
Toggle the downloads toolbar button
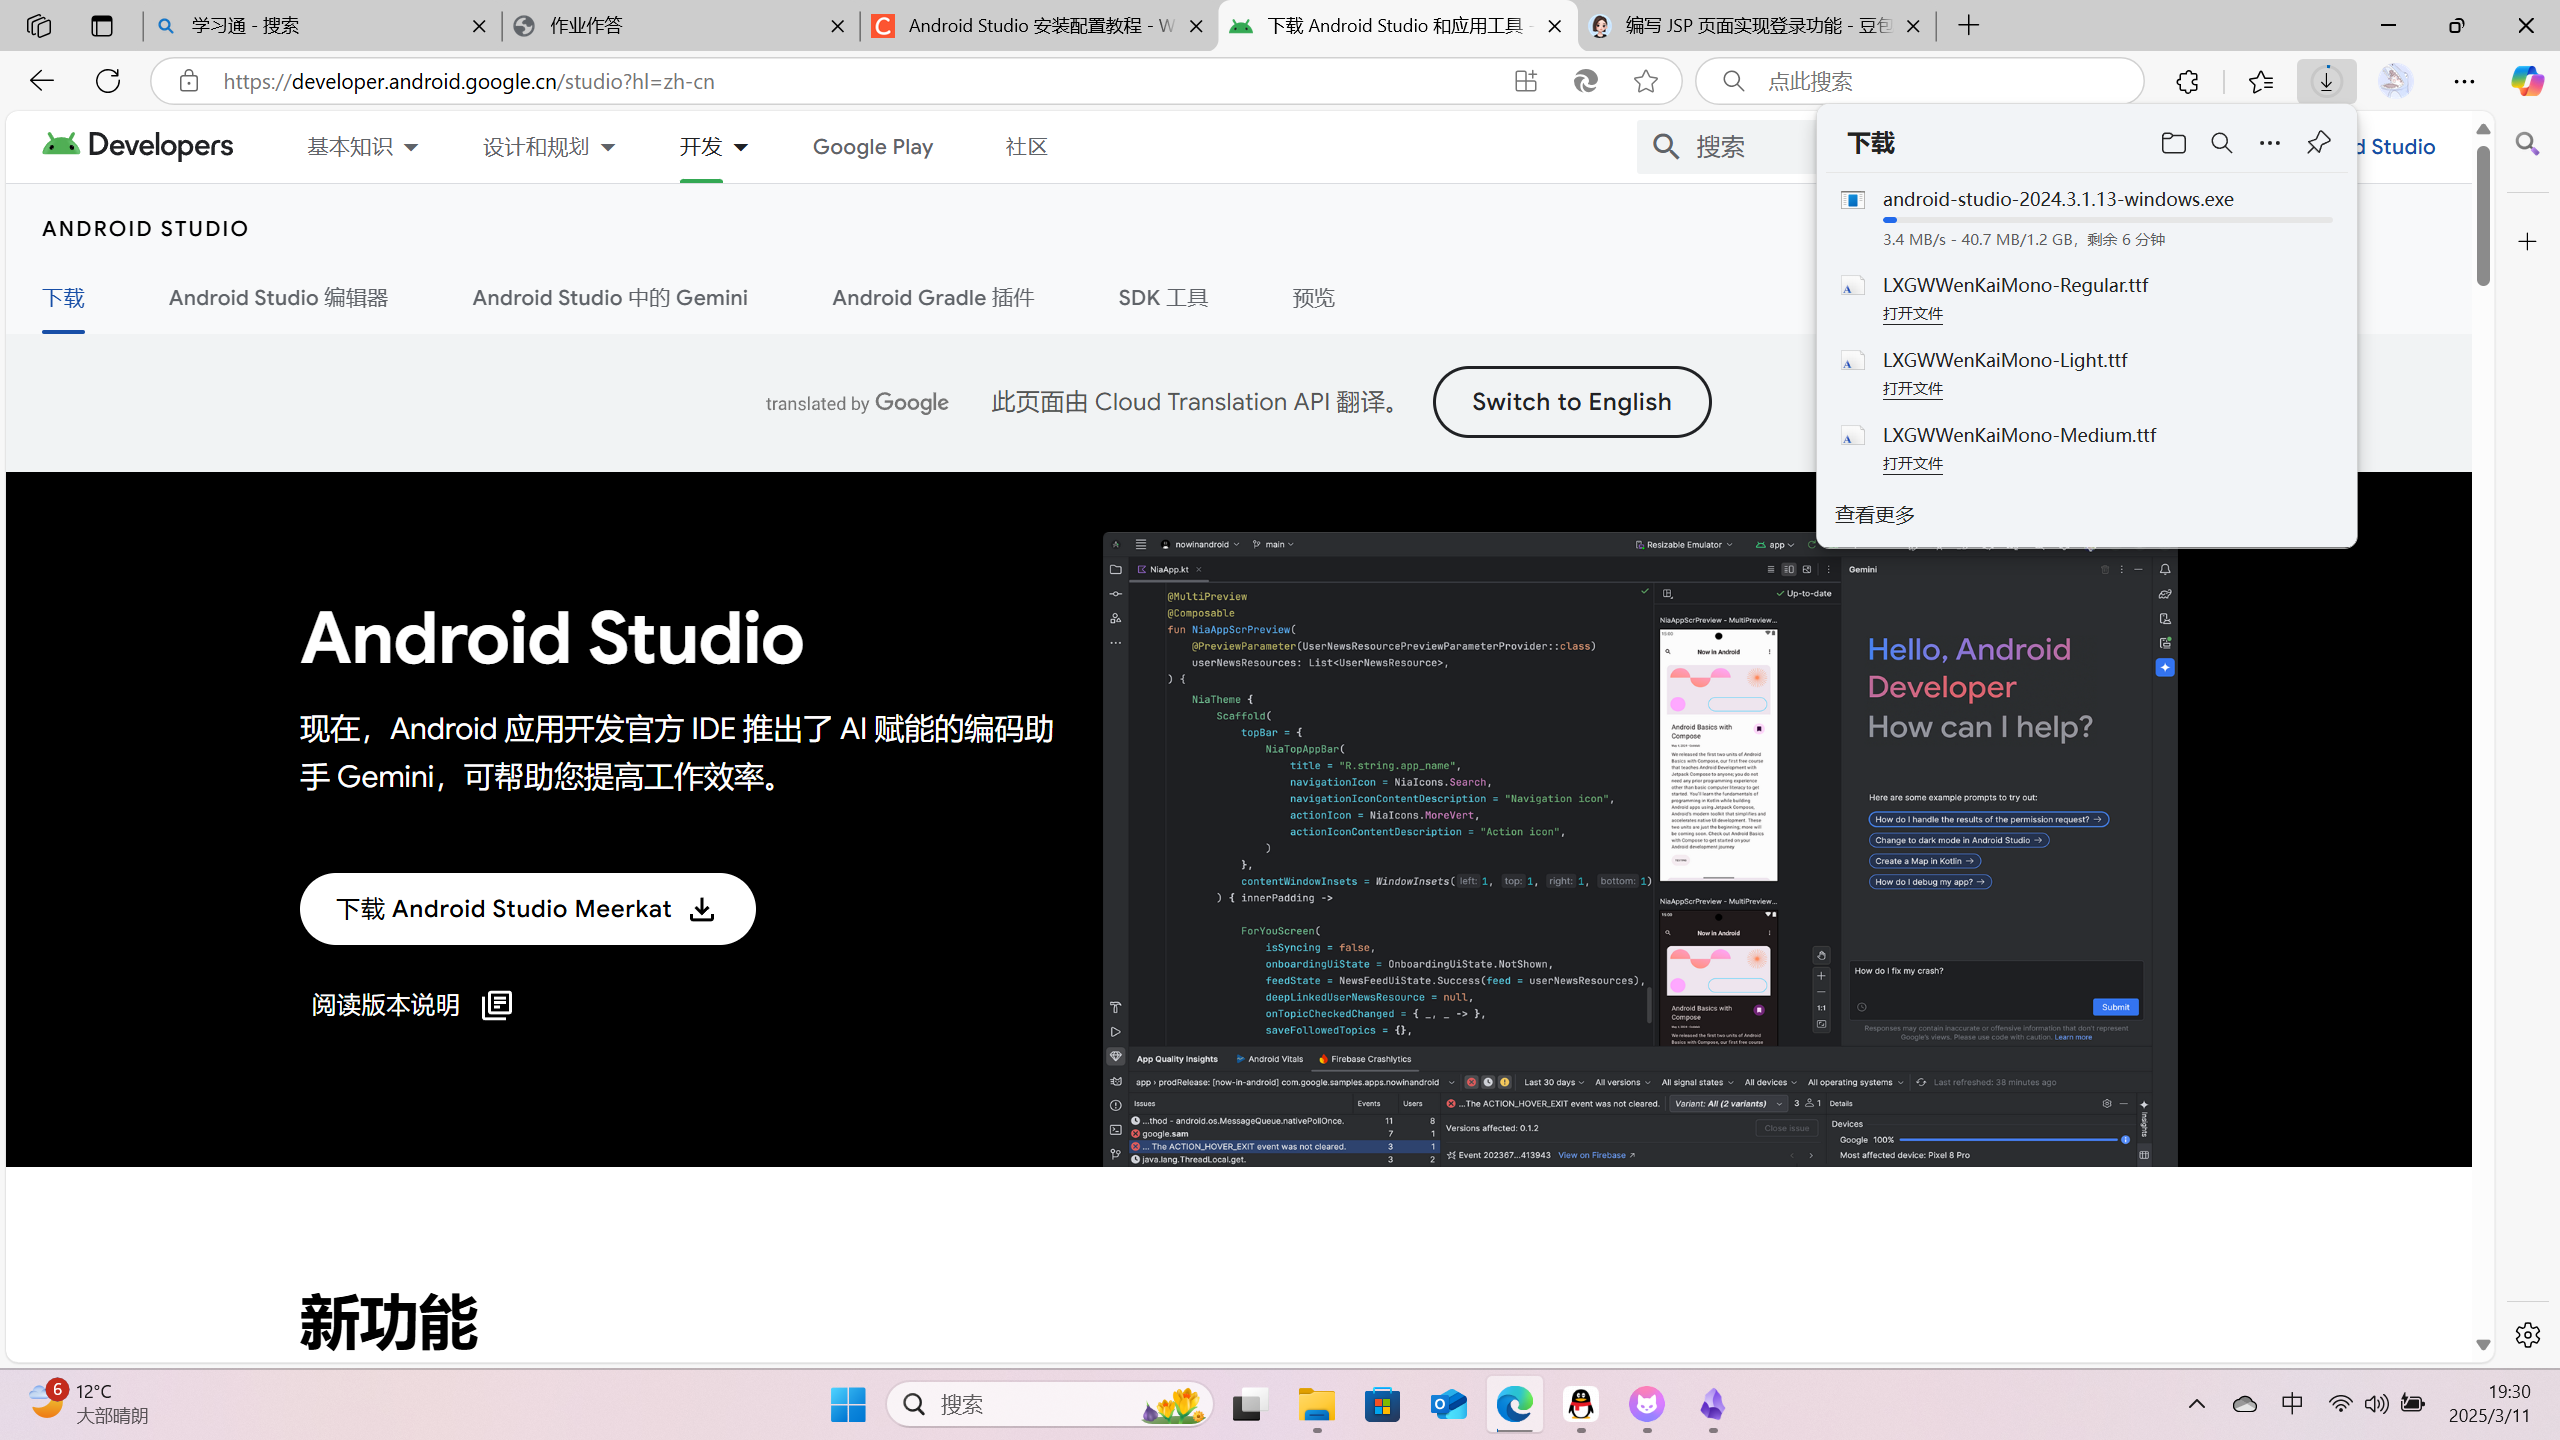[x=2326, y=81]
